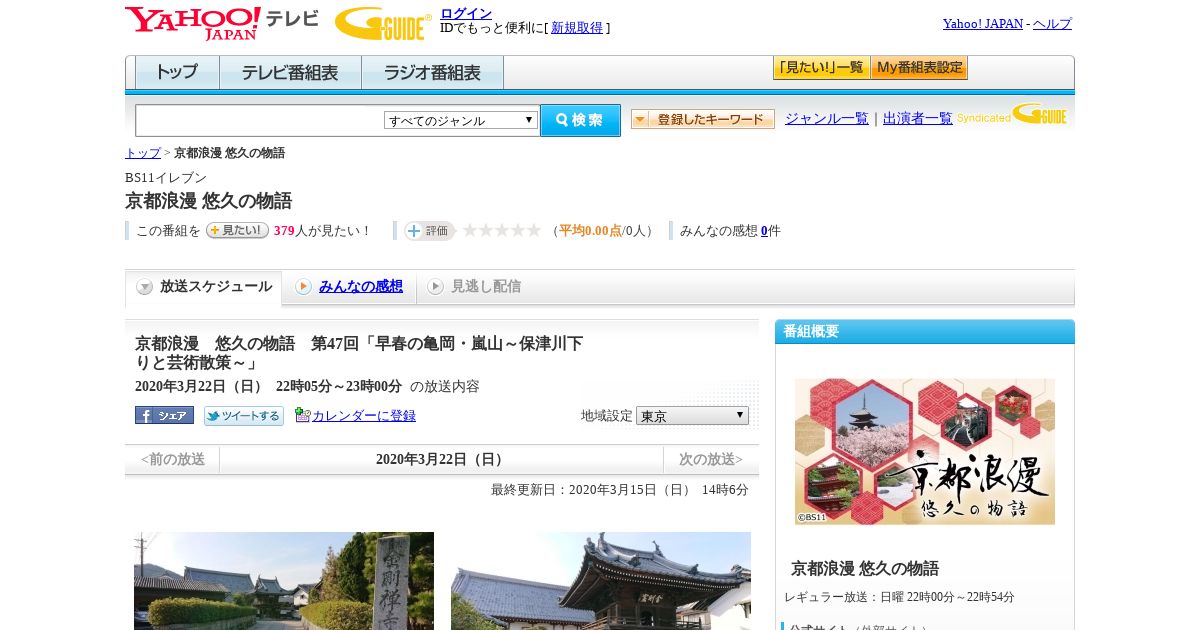Share on Facebook with シェア button
1200x630 pixels.
tap(164, 415)
